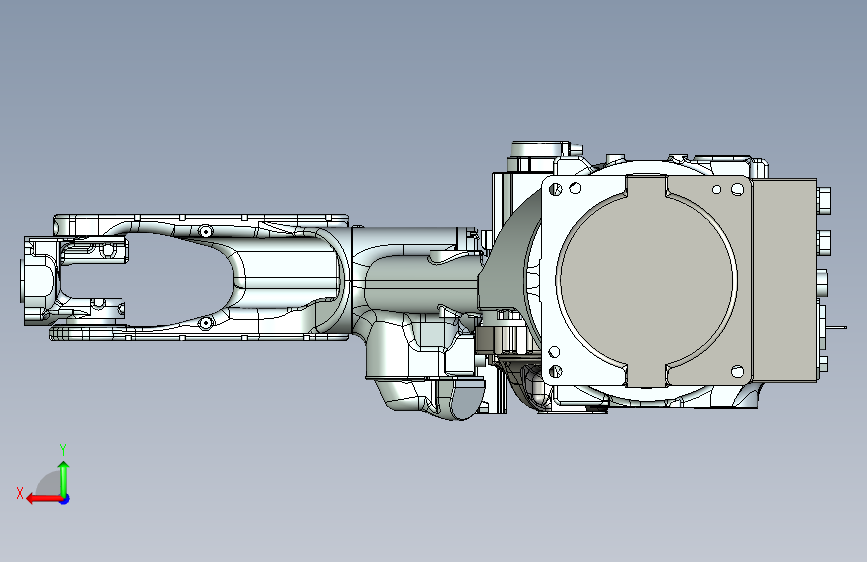Click the red X axis arrow of the triad
This screenshot has height=562, width=867.
coord(43,499)
